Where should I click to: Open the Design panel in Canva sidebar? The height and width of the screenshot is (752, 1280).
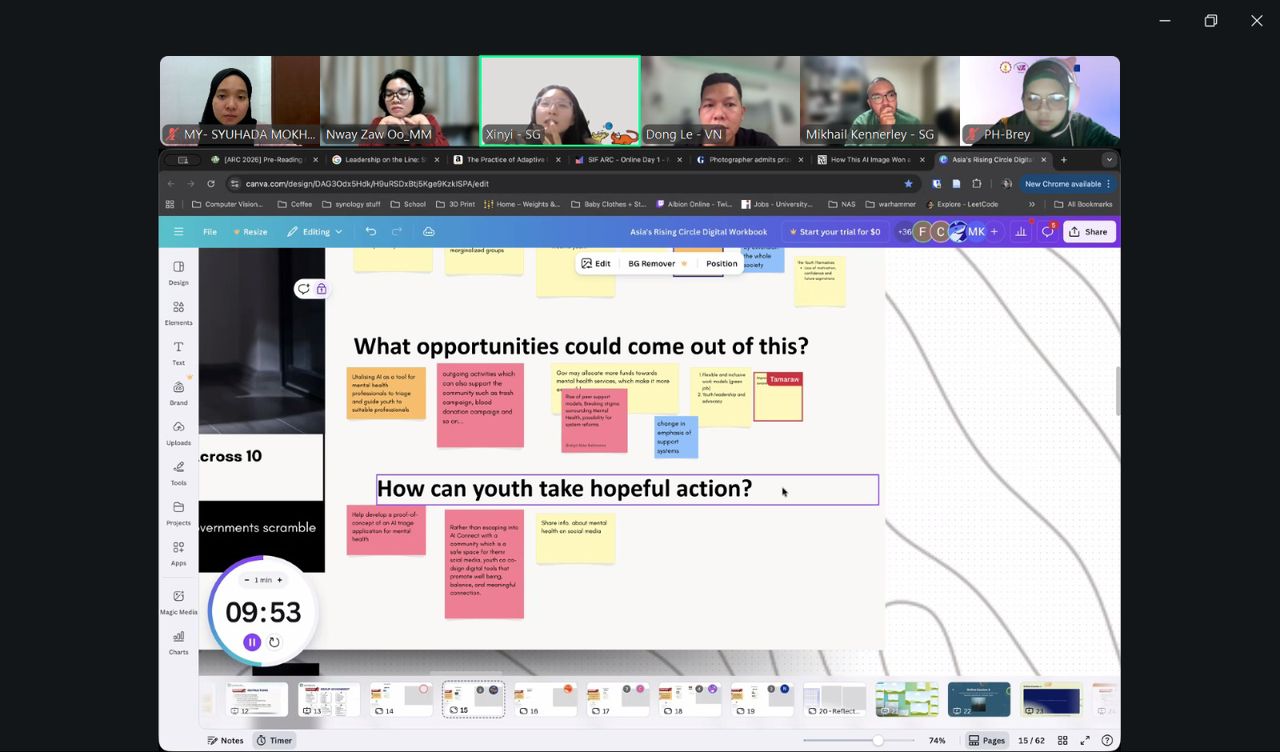[178, 272]
